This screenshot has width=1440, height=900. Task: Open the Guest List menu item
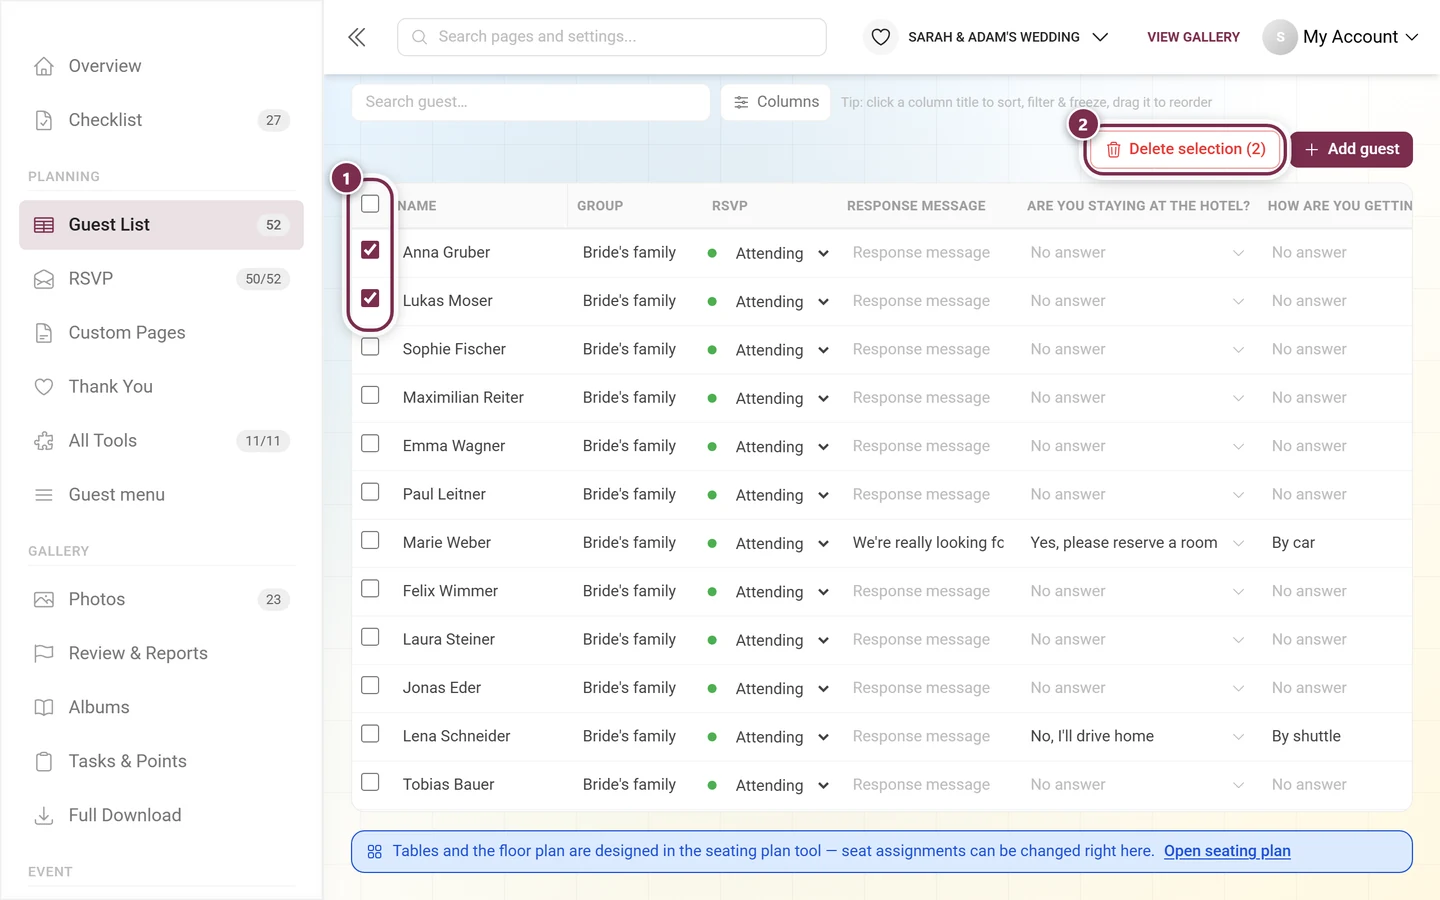click(x=161, y=225)
